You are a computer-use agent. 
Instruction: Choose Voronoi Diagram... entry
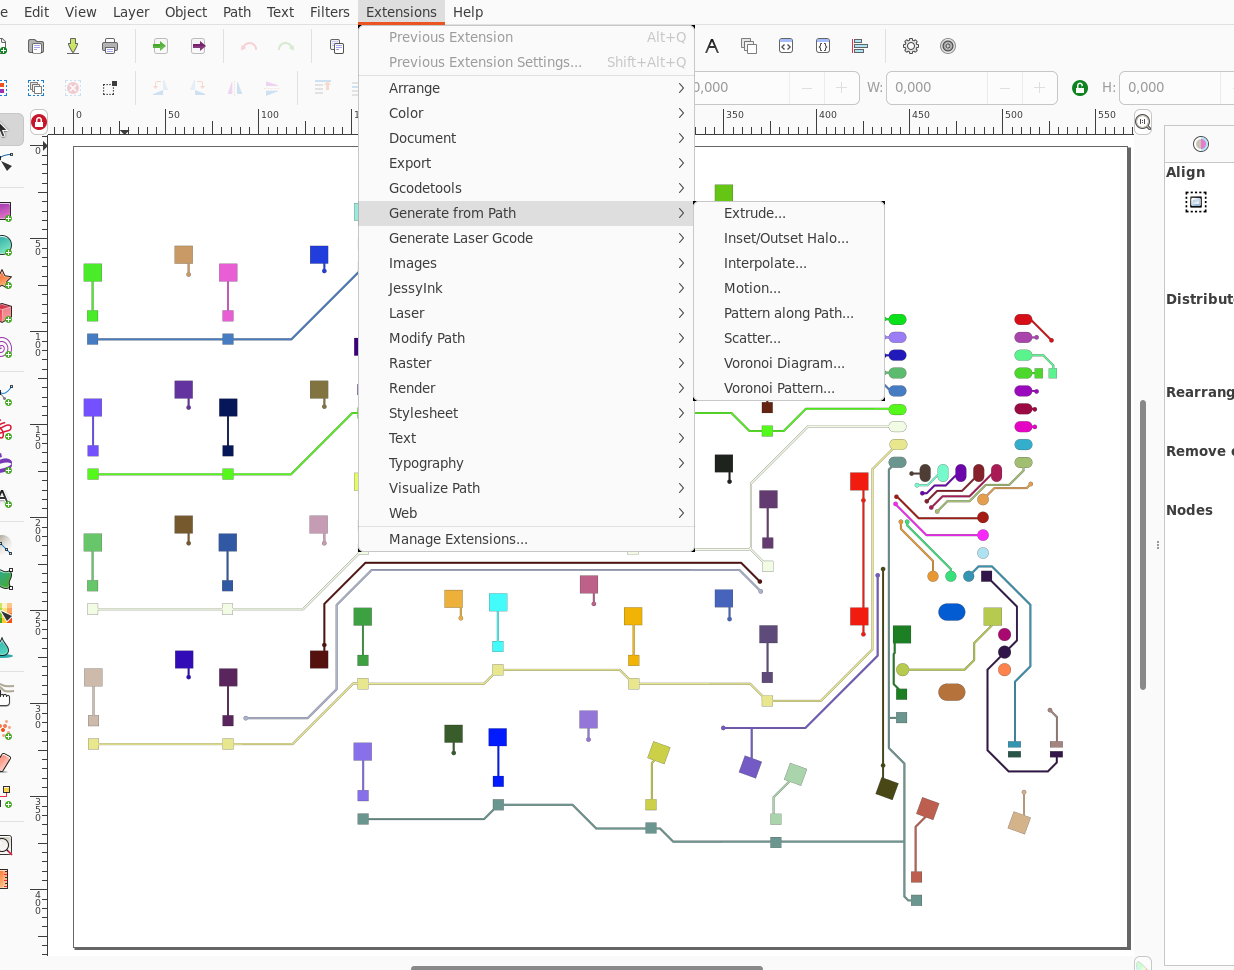click(789, 363)
